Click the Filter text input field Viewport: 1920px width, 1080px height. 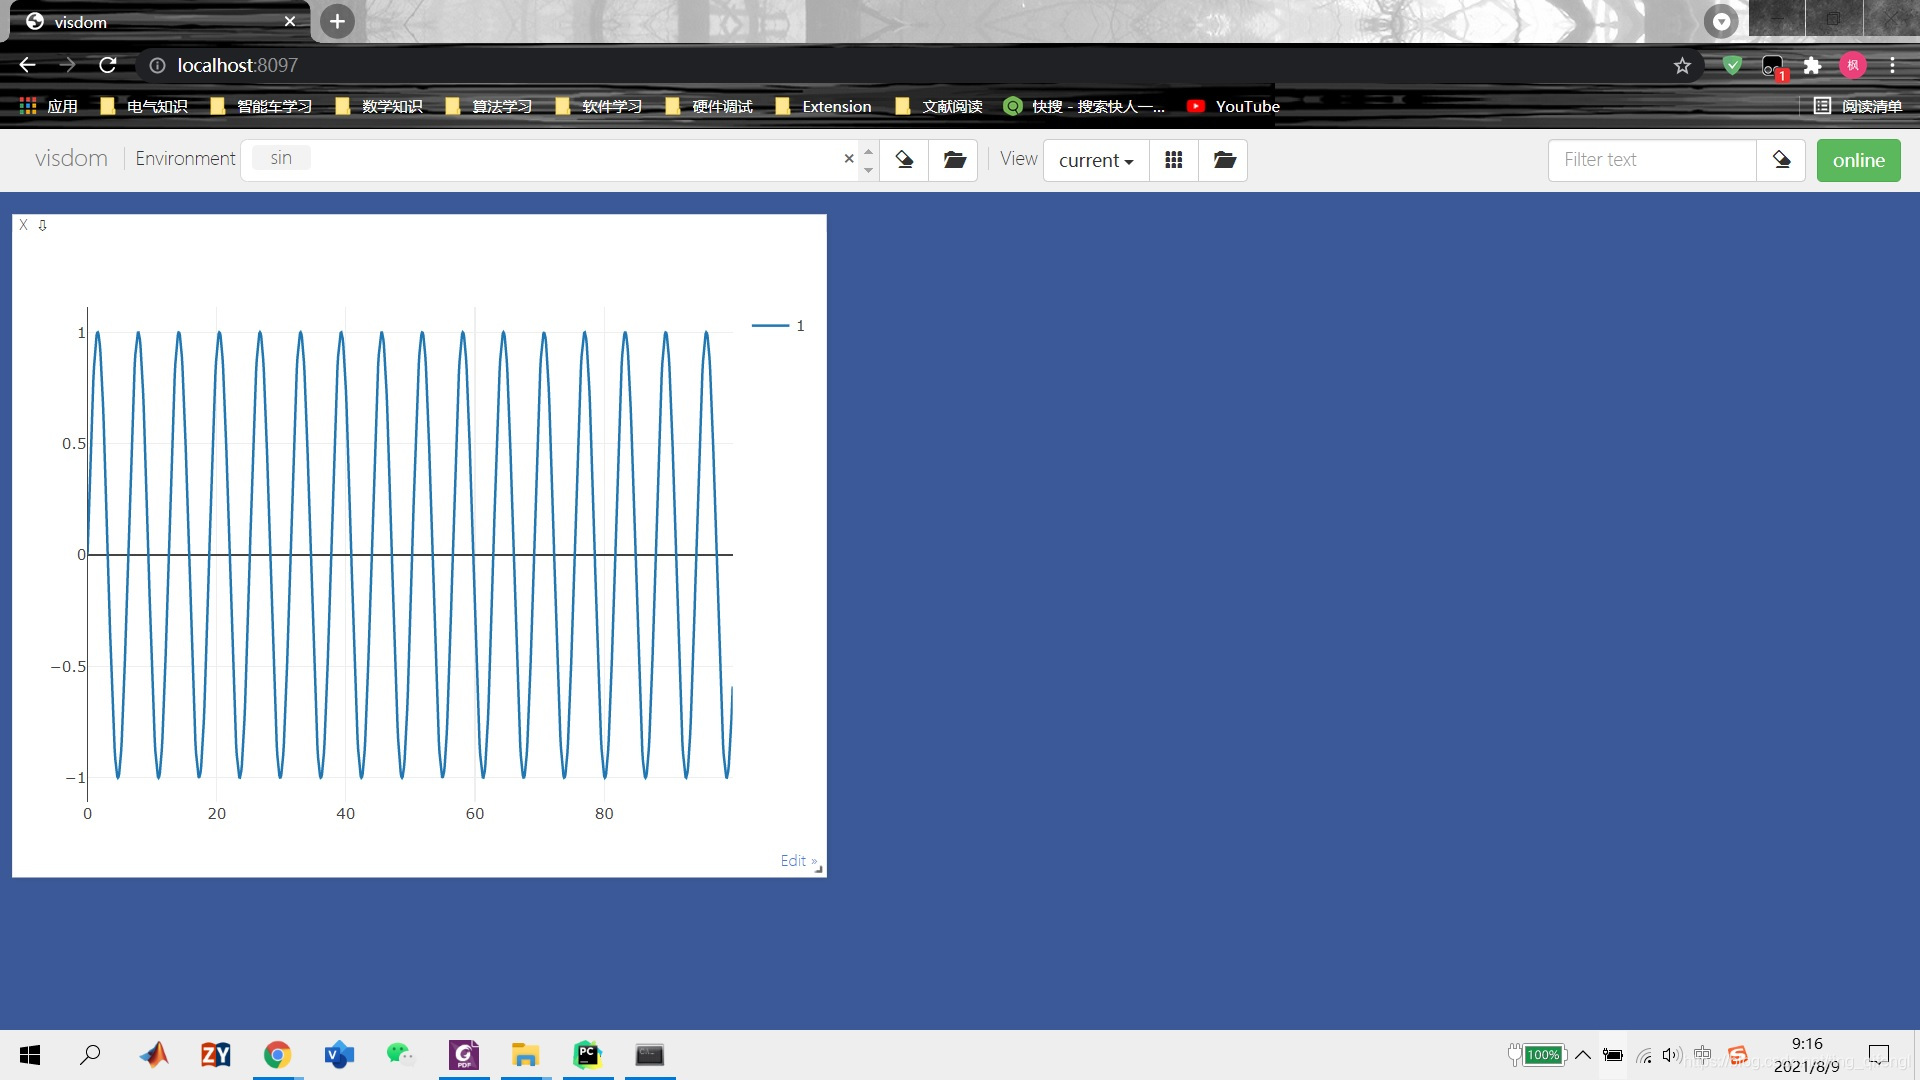[1651, 160]
